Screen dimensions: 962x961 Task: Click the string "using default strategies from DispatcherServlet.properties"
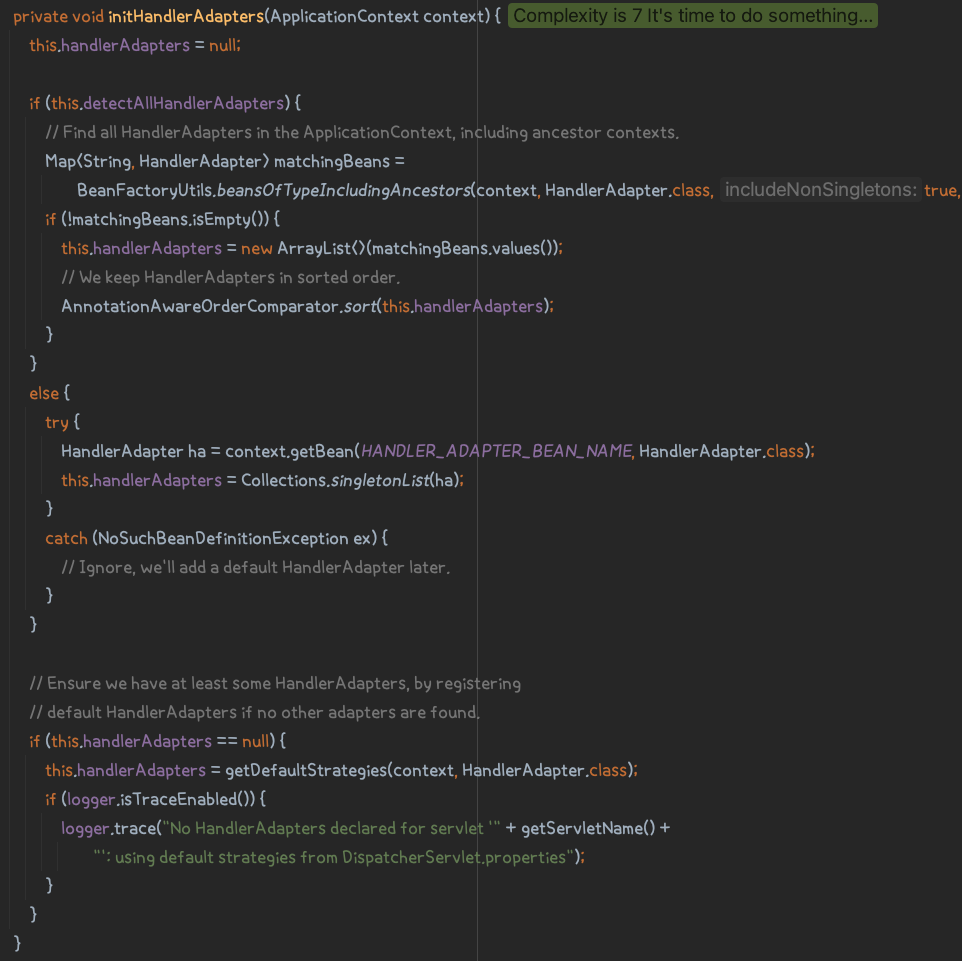pos(334,857)
